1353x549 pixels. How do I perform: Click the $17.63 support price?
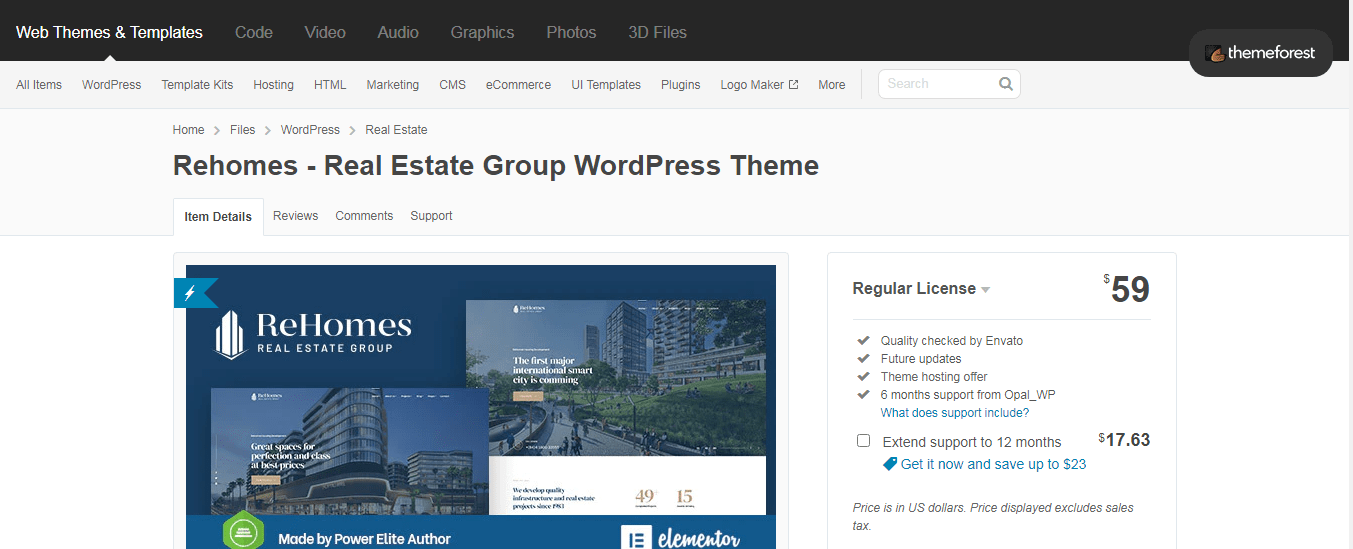pyautogui.click(x=1124, y=440)
